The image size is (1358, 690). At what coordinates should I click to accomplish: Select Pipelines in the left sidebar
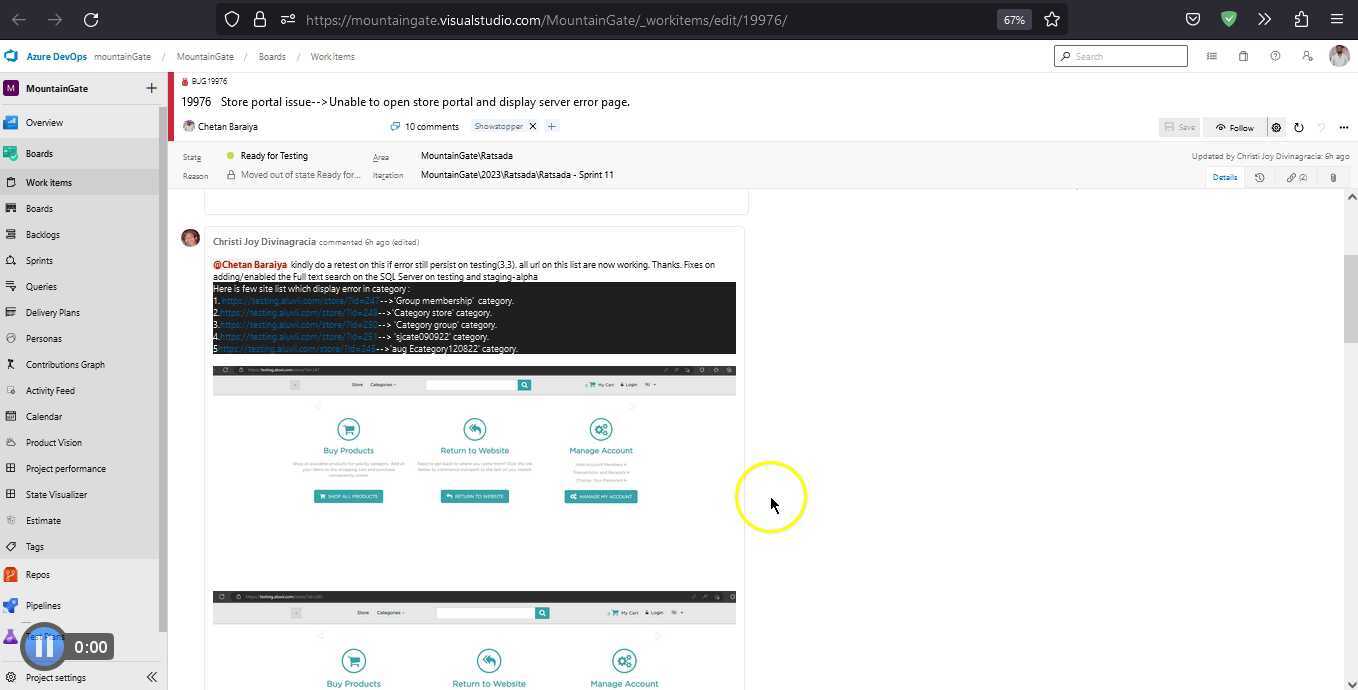43,605
